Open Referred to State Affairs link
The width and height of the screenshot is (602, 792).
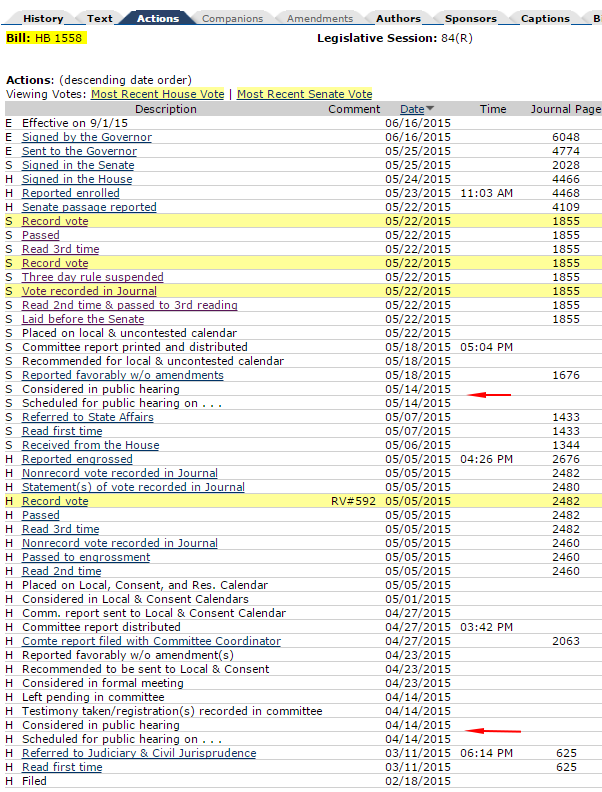tap(89, 417)
